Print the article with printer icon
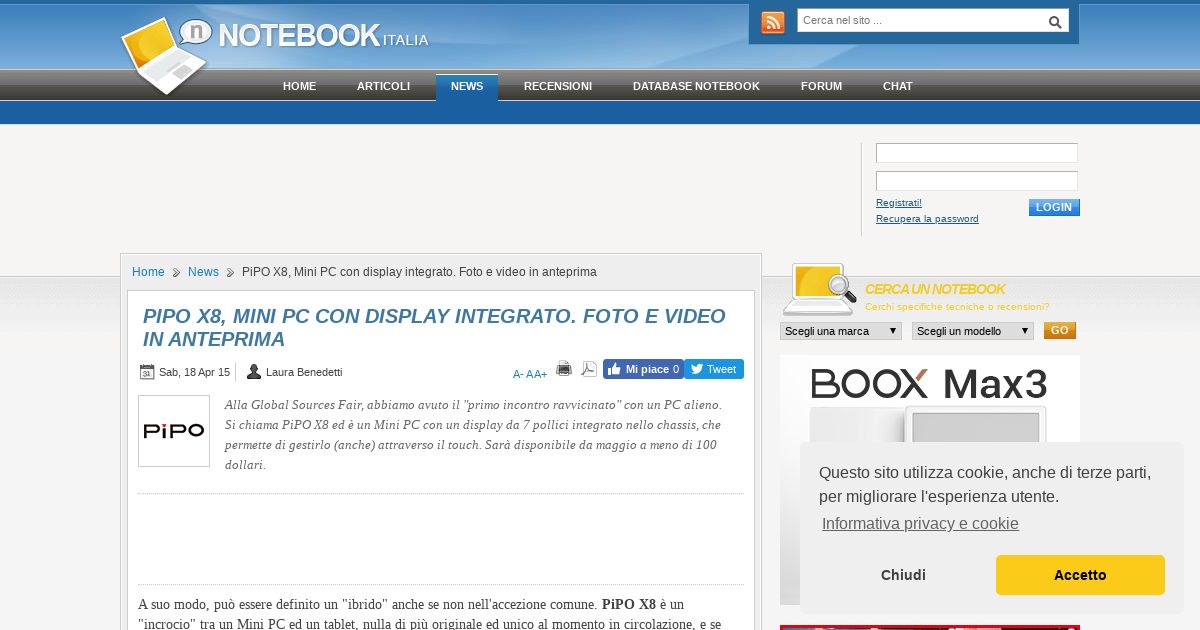The image size is (1200, 630). (x=564, y=368)
